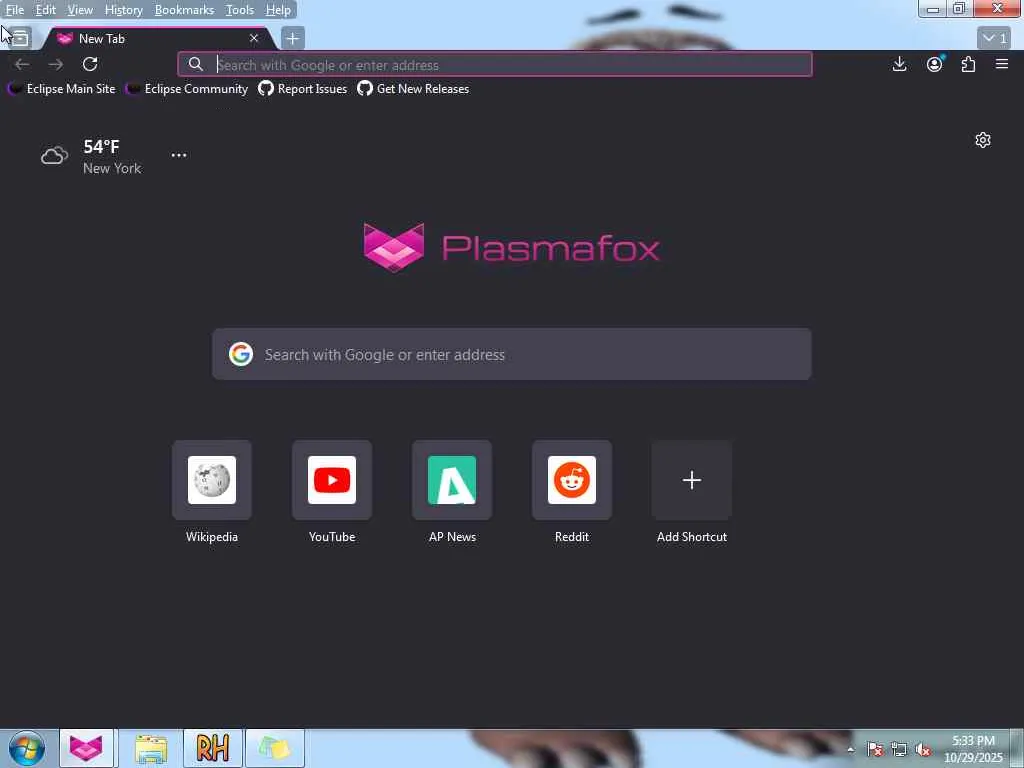Focus the center Google search box
Viewport: 1024px width, 768px height.
[512, 354]
